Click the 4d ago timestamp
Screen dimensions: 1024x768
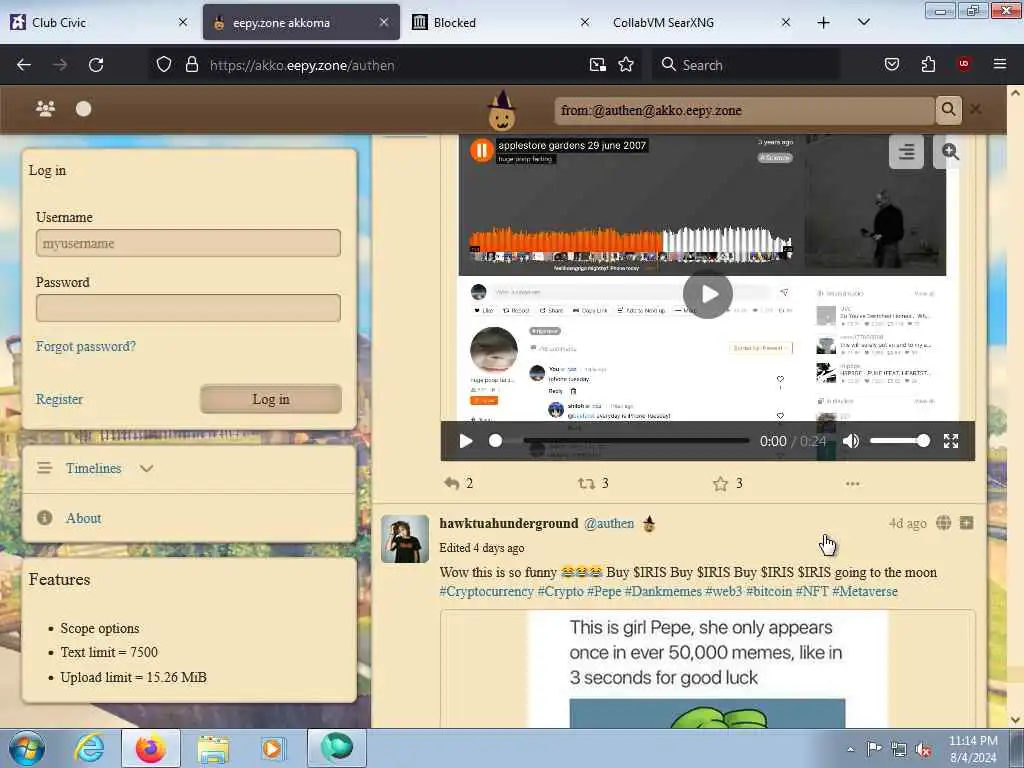pos(908,523)
